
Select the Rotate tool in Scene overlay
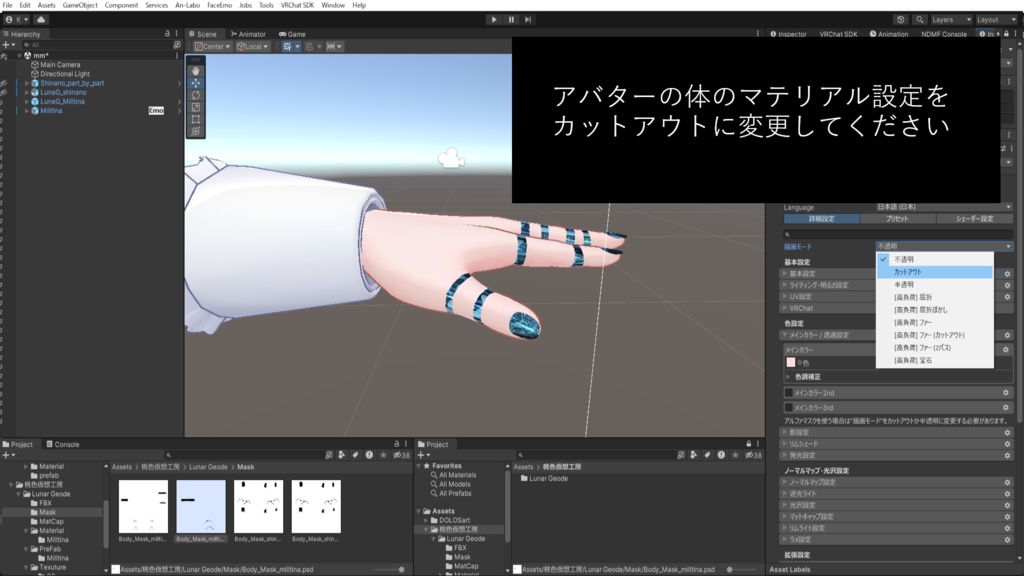click(195, 95)
